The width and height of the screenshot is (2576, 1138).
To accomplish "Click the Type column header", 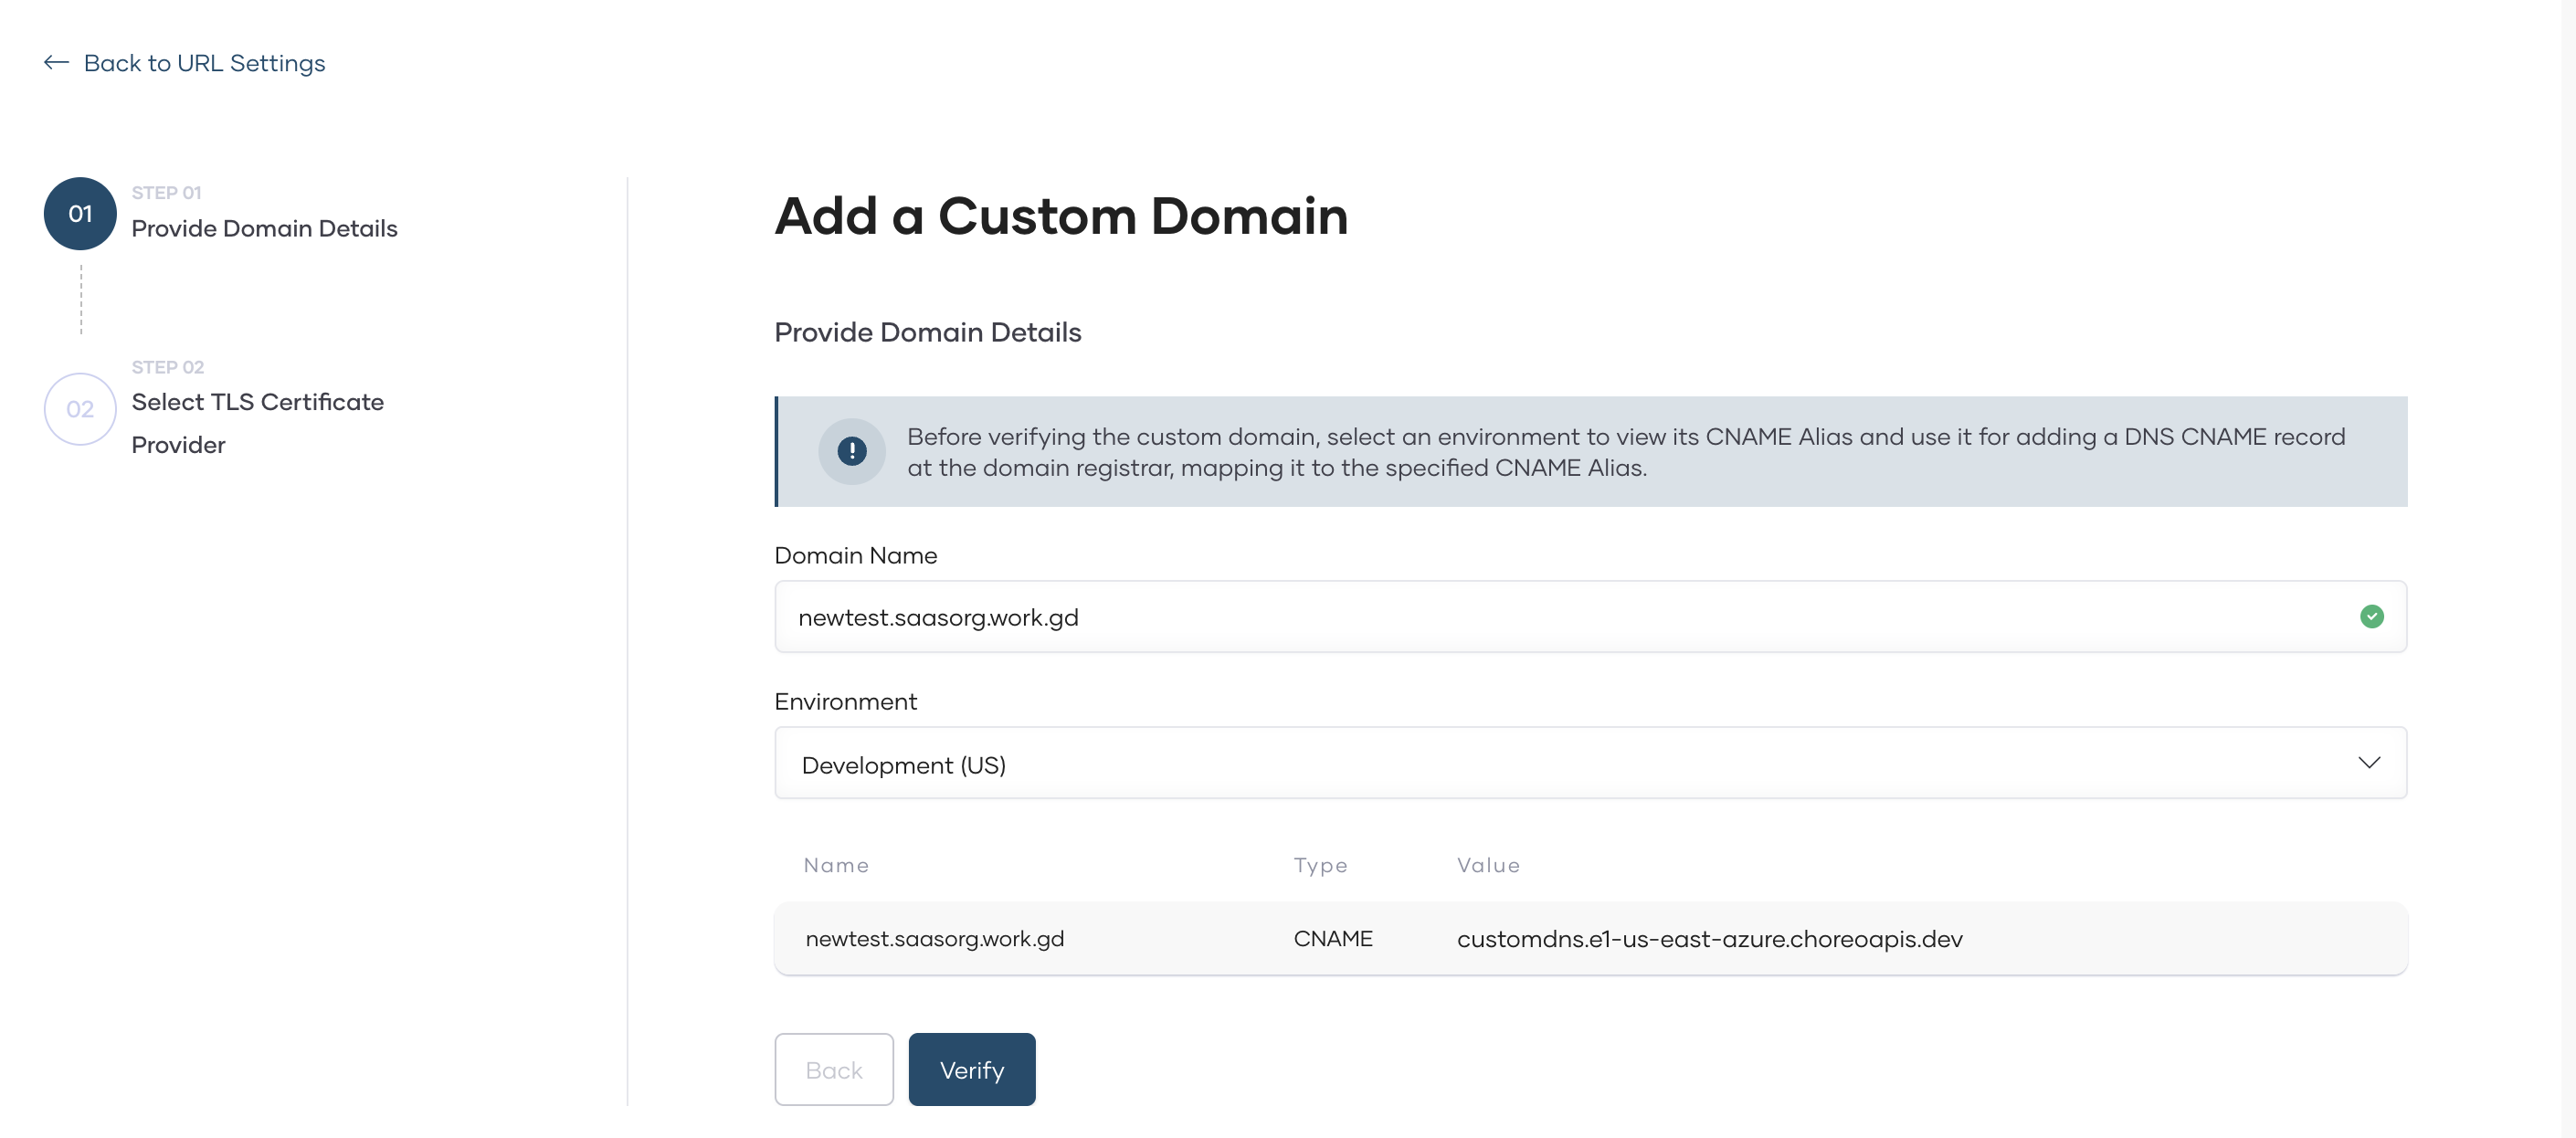I will pos(1320,865).
